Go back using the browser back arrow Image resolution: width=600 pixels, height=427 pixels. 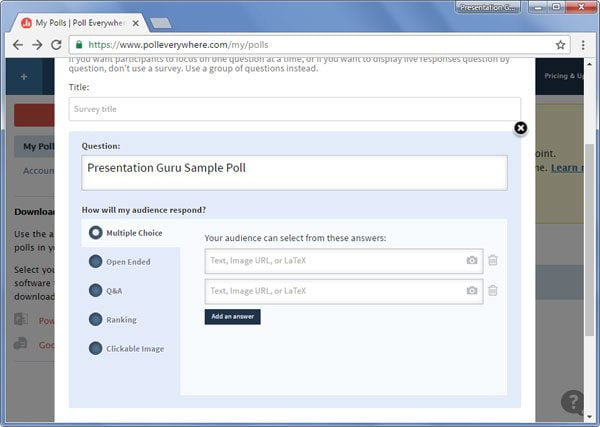point(18,45)
